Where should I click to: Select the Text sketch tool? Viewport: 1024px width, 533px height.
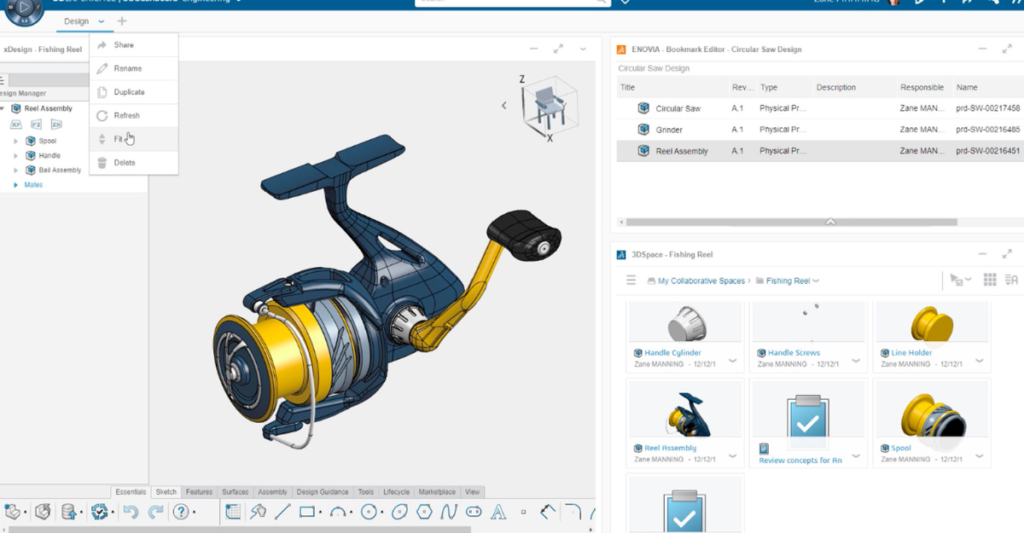coord(497,512)
